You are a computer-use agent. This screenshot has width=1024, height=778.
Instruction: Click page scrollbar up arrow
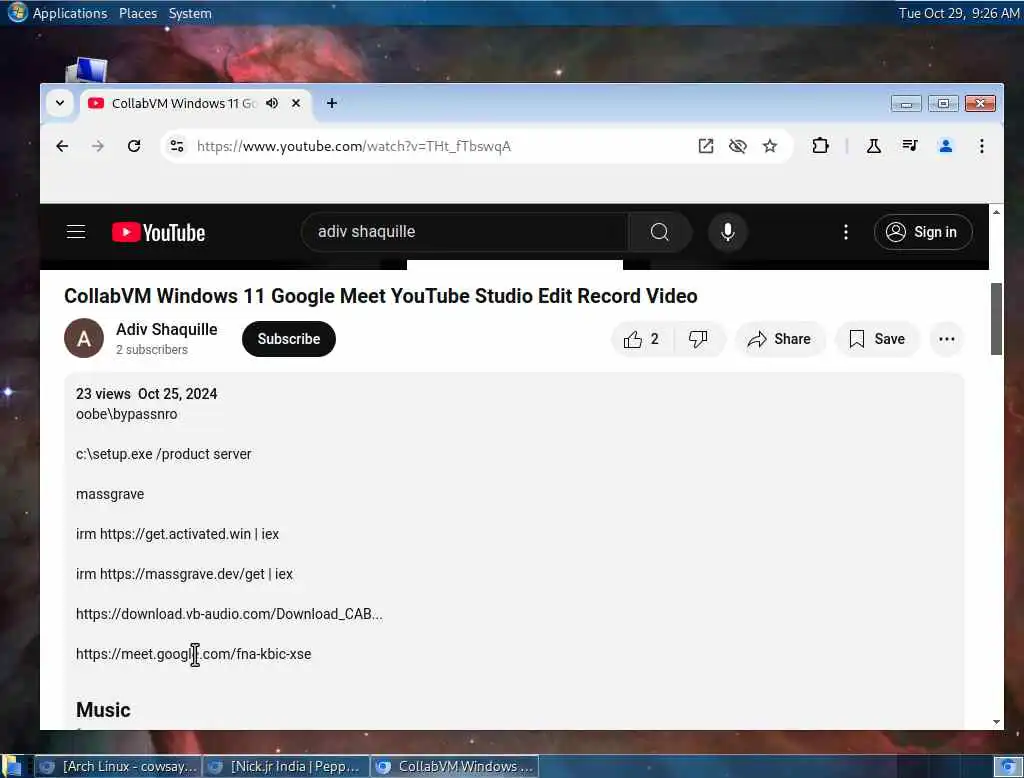(x=996, y=212)
